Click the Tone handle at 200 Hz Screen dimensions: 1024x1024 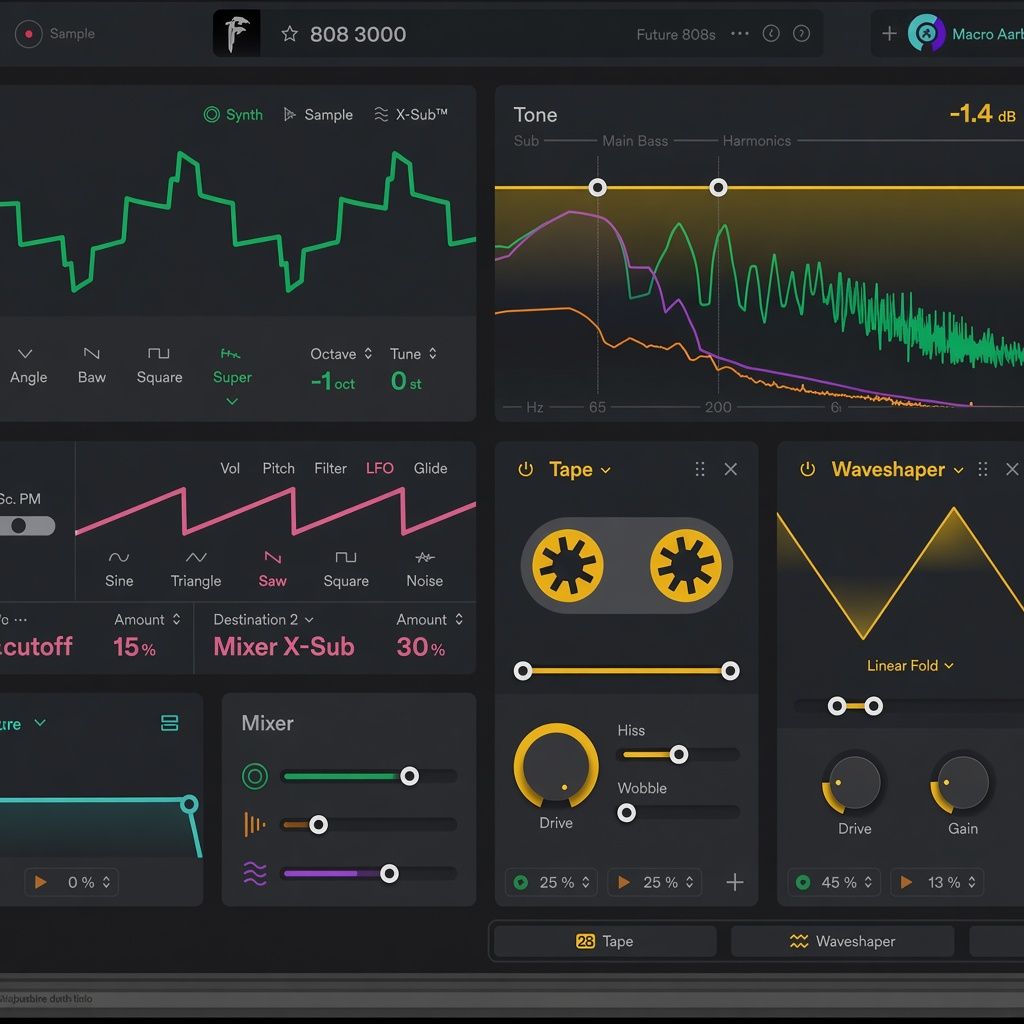tap(718, 188)
